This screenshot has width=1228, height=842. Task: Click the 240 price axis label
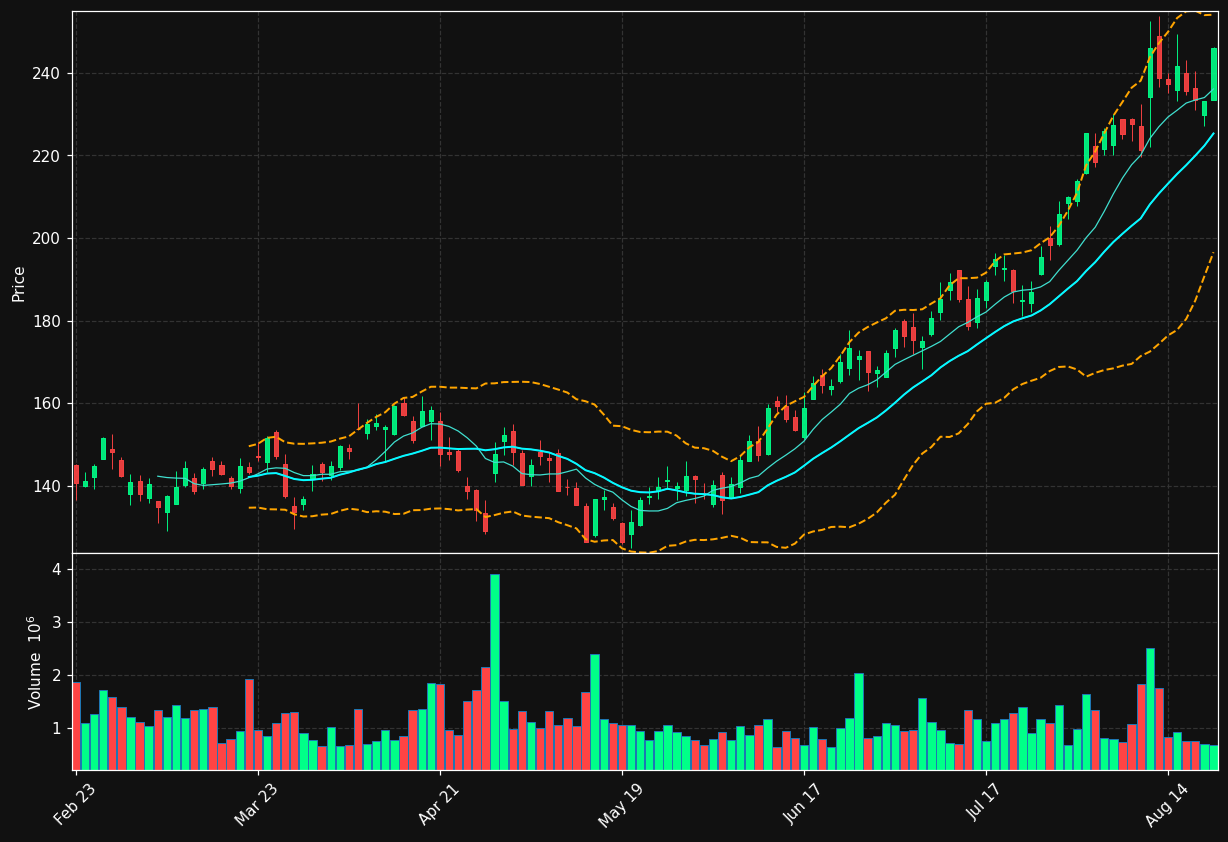tap(47, 74)
